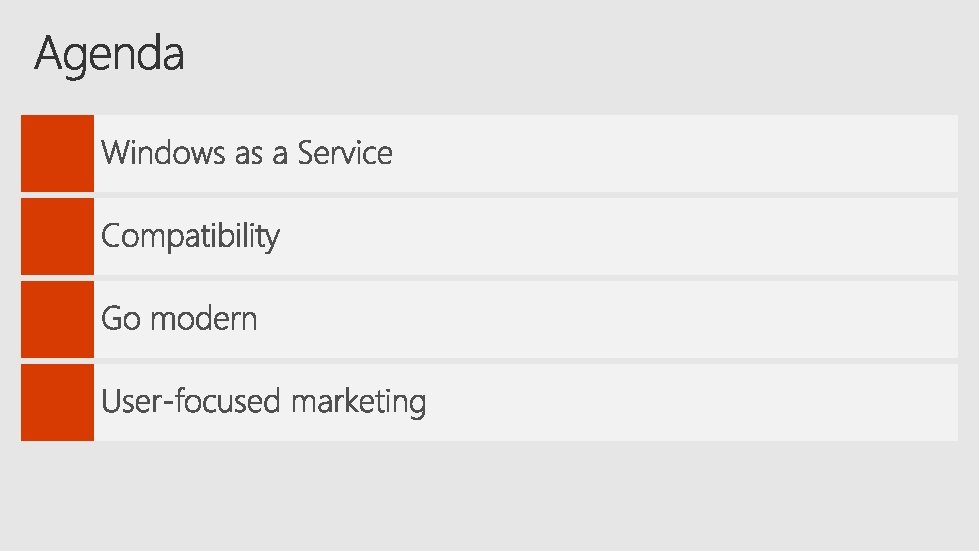Open the Windows as a Service agenda item
Image resolution: width=979 pixels, height=551 pixels.
coord(246,153)
